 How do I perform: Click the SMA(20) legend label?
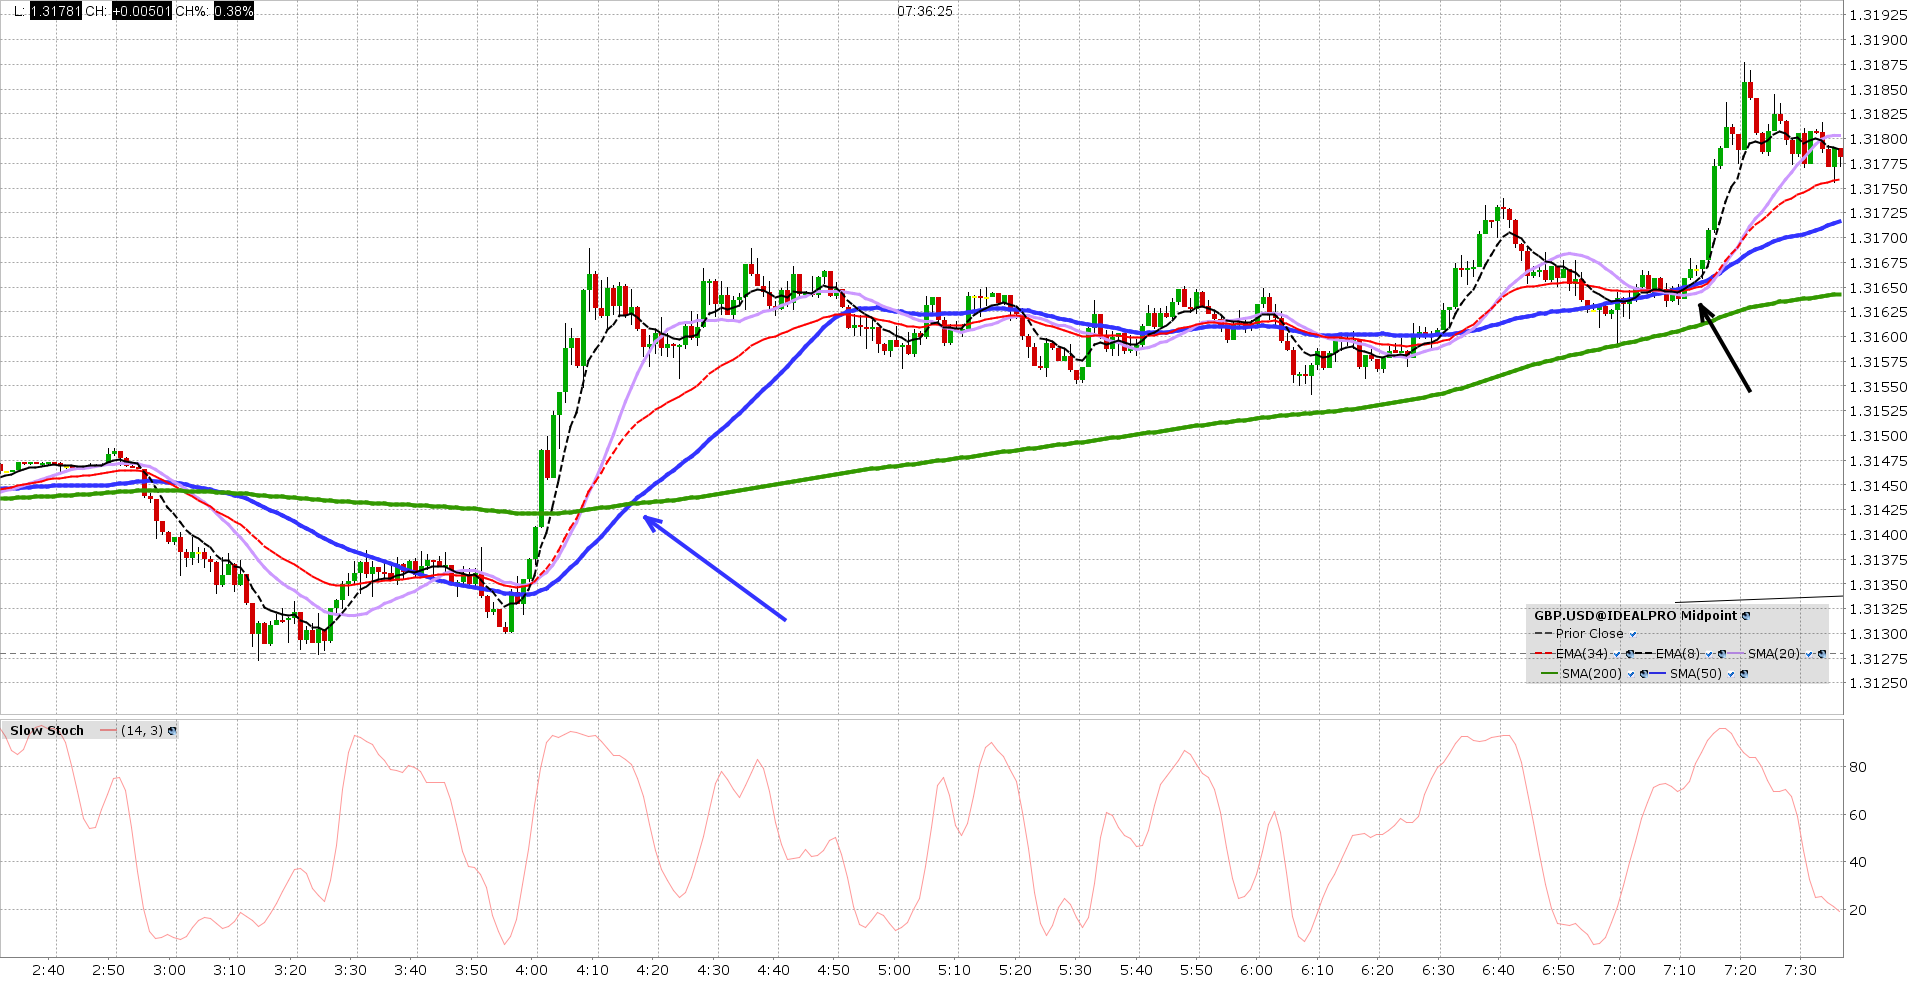(1774, 654)
